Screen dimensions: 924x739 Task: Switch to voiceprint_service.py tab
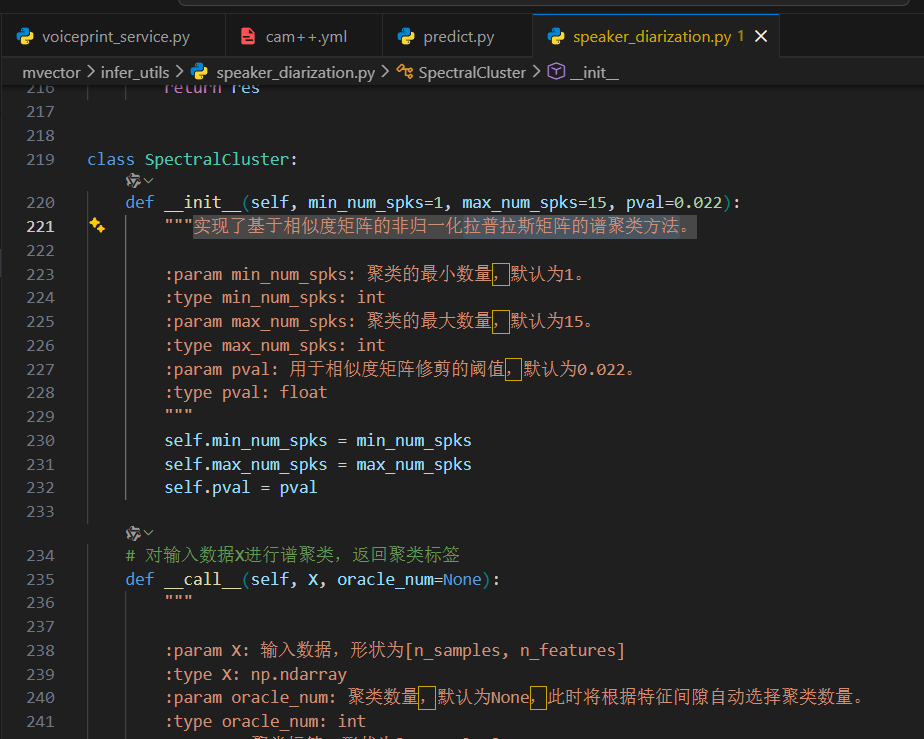coord(113,37)
